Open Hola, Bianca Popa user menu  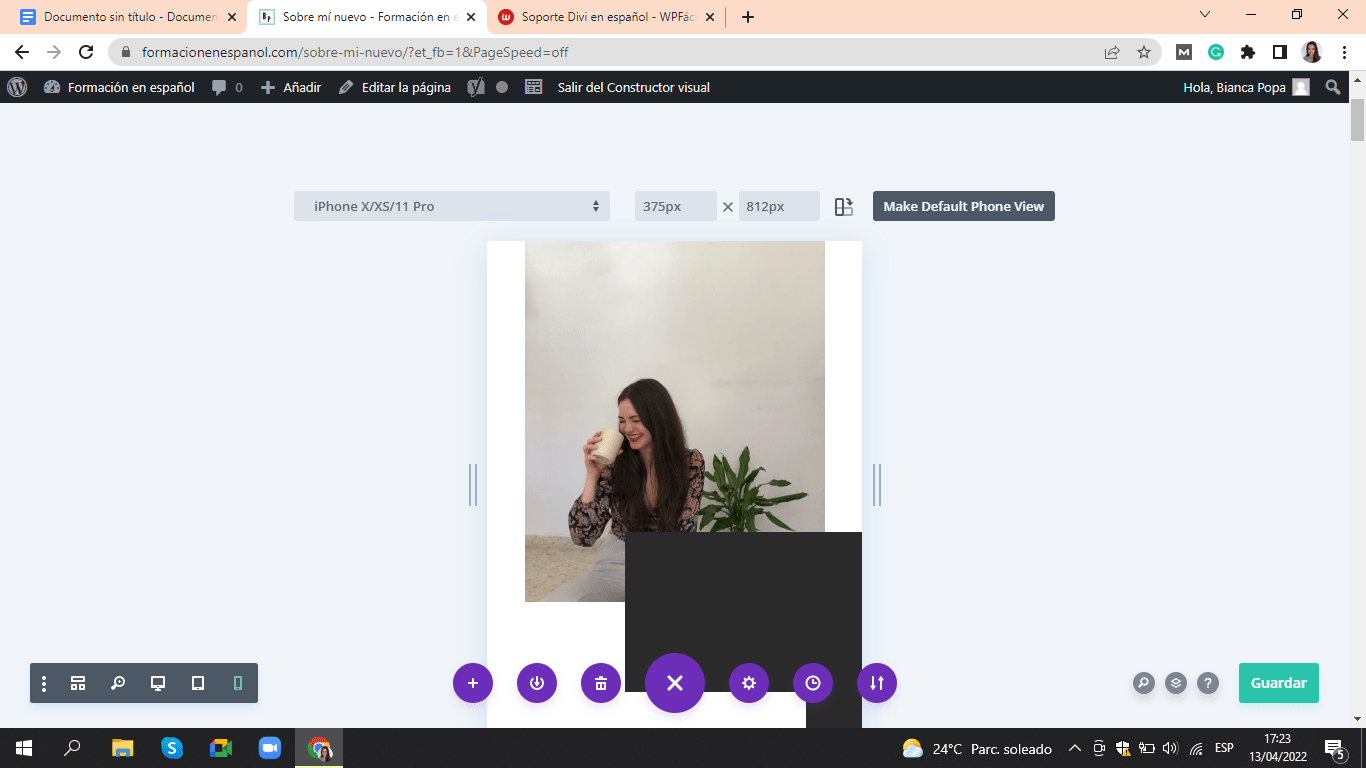coord(1246,87)
